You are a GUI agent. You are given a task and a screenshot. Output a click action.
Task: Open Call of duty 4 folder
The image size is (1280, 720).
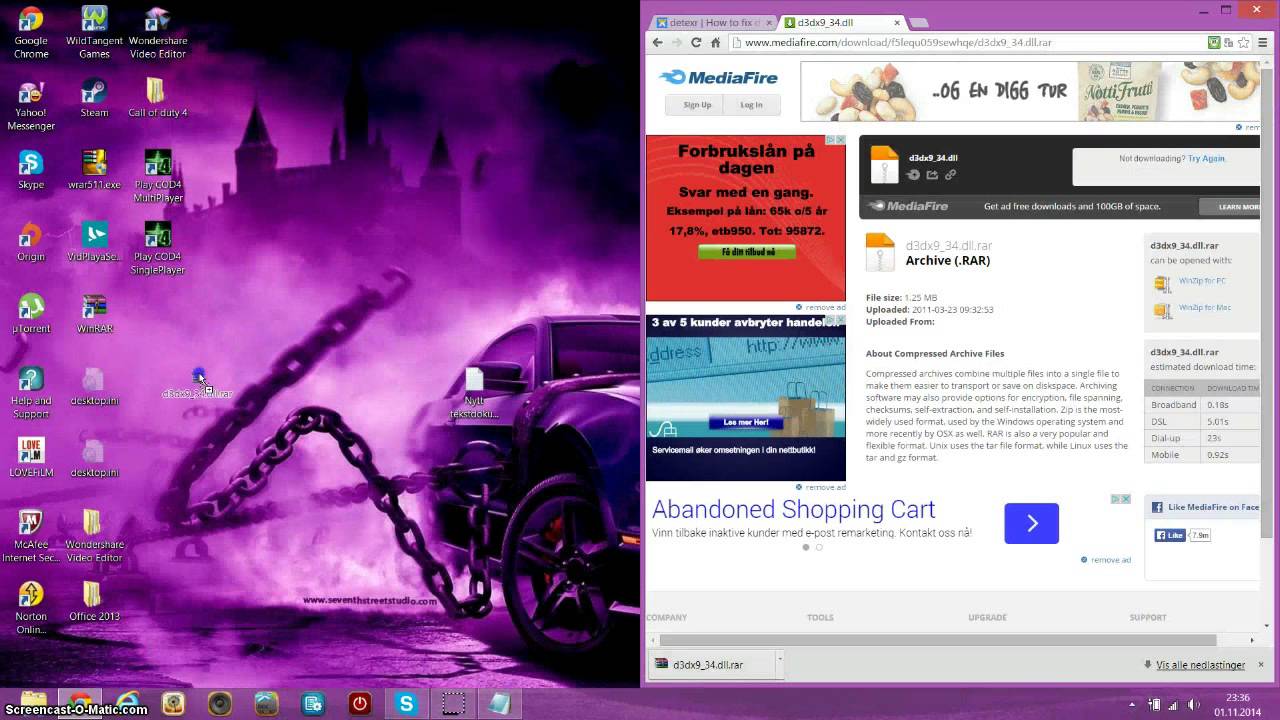tap(157, 98)
